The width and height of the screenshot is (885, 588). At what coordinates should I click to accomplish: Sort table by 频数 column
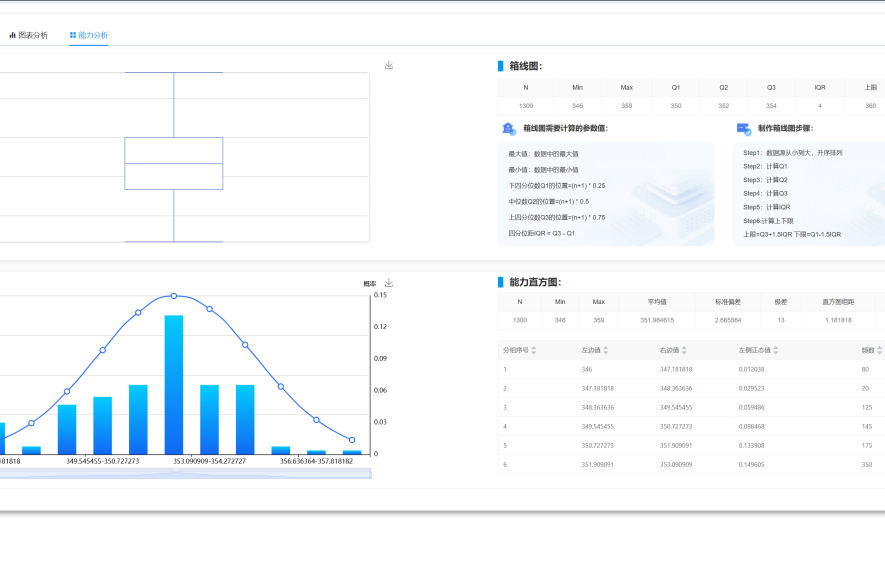pyautogui.click(x=879, y=350)
